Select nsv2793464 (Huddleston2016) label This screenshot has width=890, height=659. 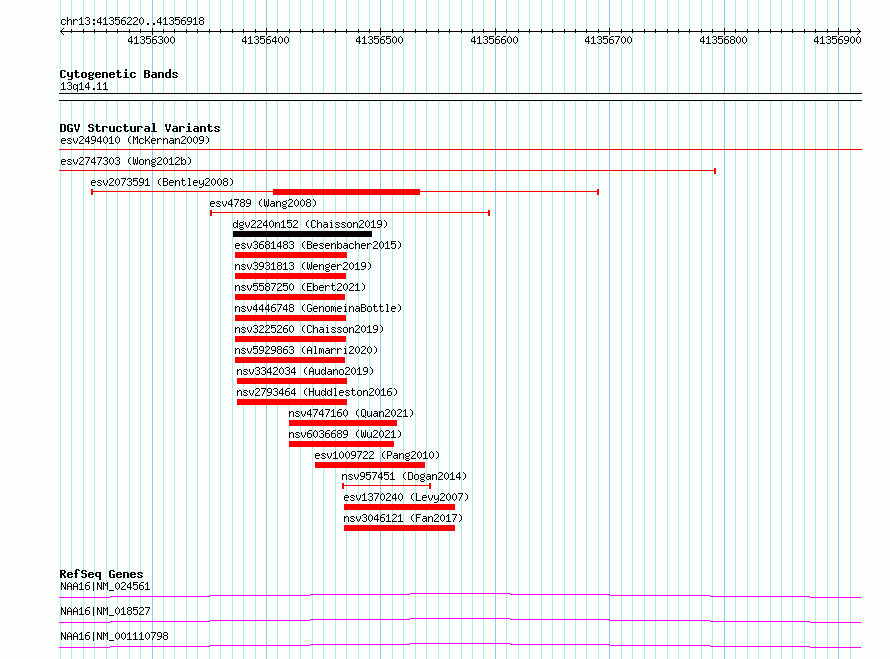317,392
